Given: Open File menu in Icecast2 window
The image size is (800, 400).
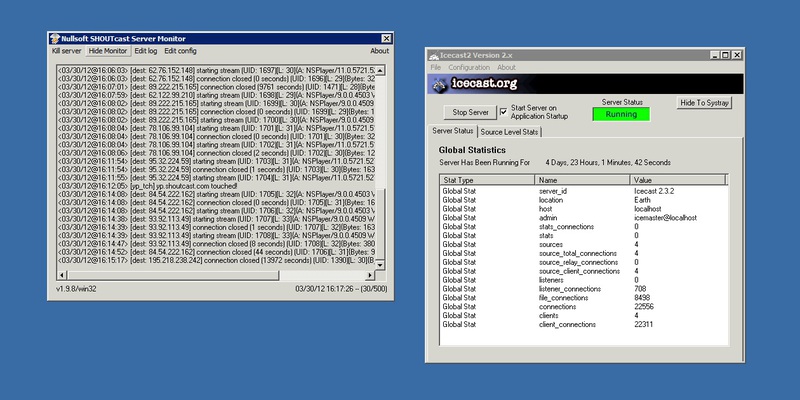Looking at the screenshot, I should pyautogui.click(x=435, y=67).
